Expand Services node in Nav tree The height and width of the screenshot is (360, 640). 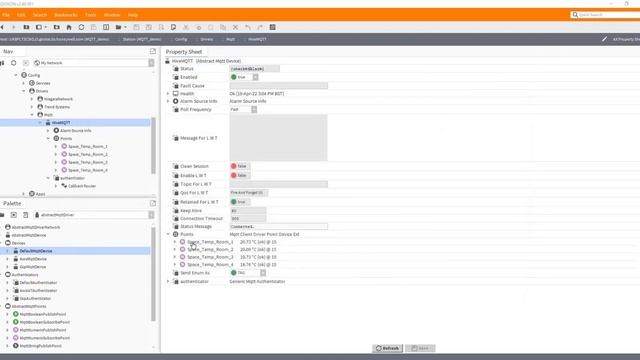point(24,83)
